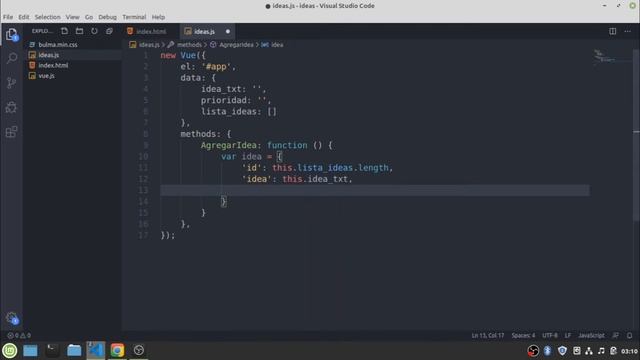640x360 pixels.
Task: Open notifications bell in status bar
Action: pos(629,336)
